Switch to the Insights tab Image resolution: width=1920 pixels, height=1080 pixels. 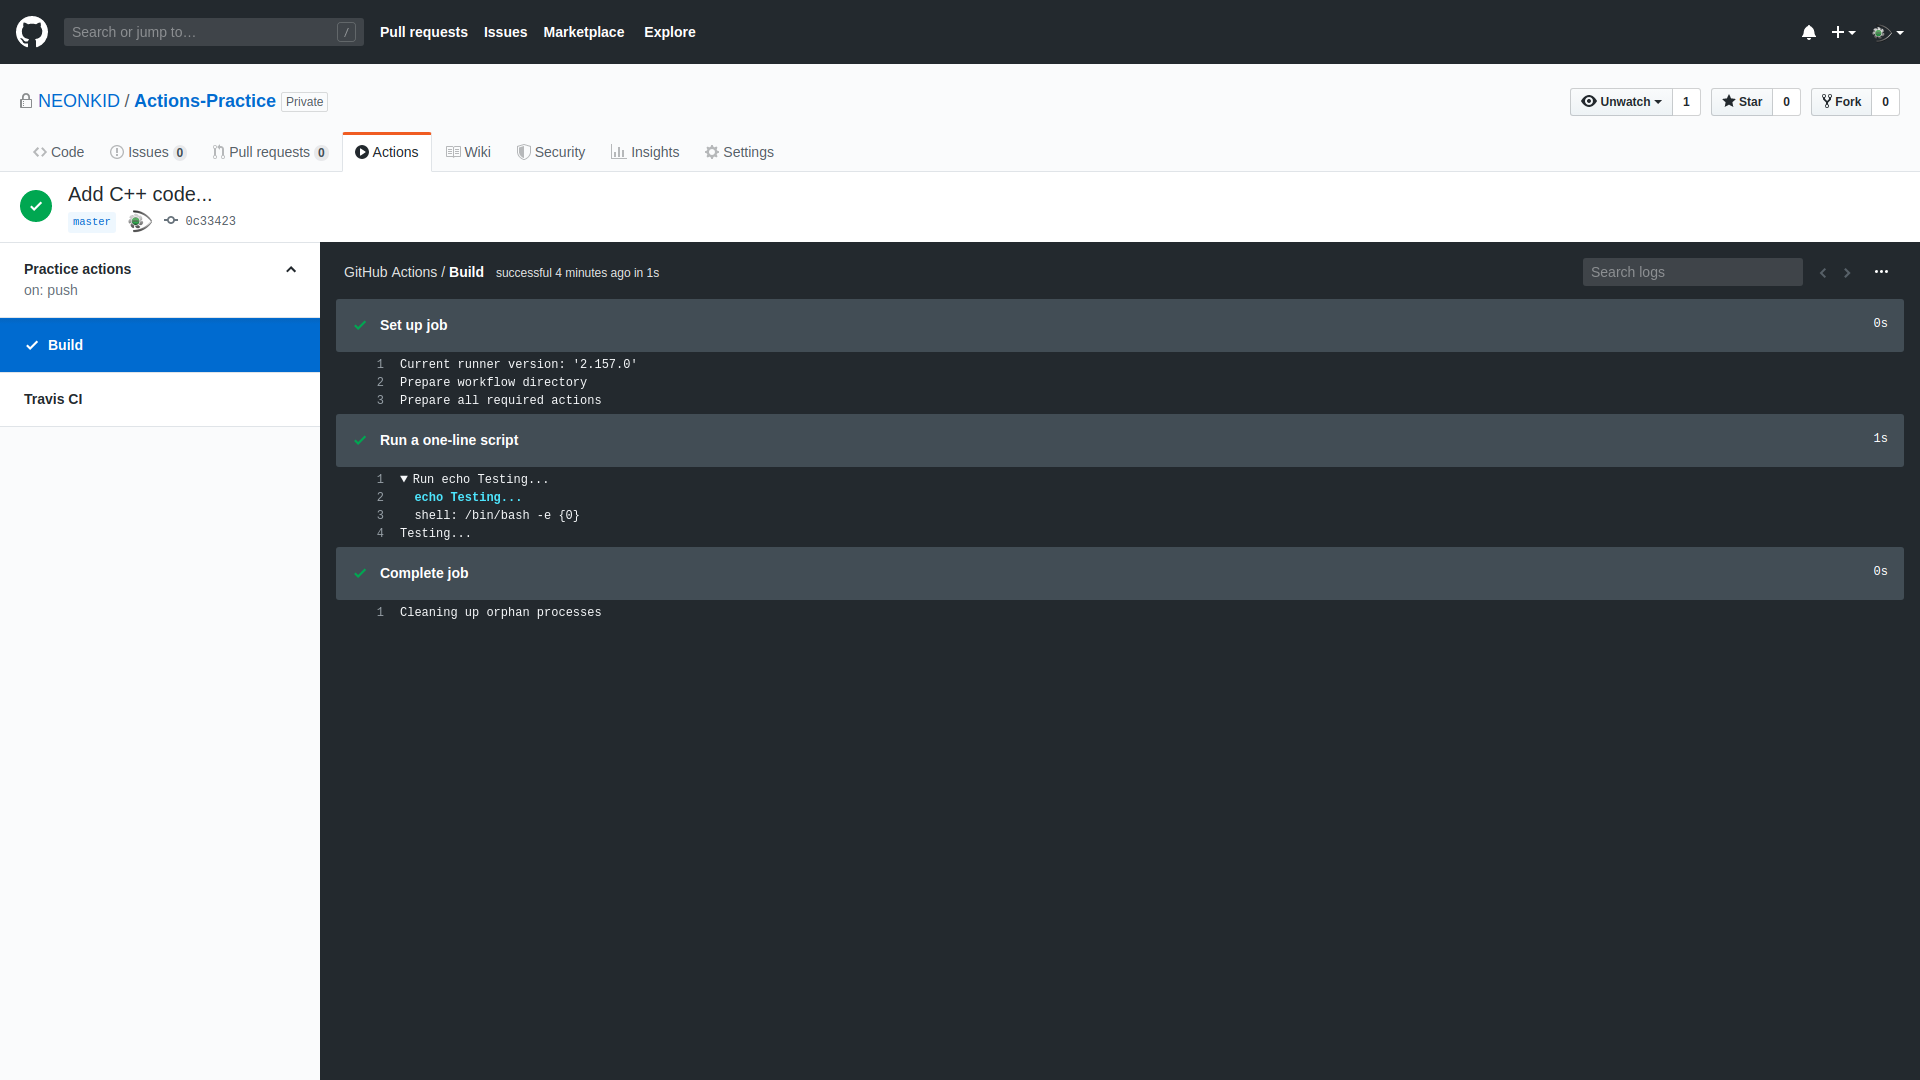(x=645, y=152)
